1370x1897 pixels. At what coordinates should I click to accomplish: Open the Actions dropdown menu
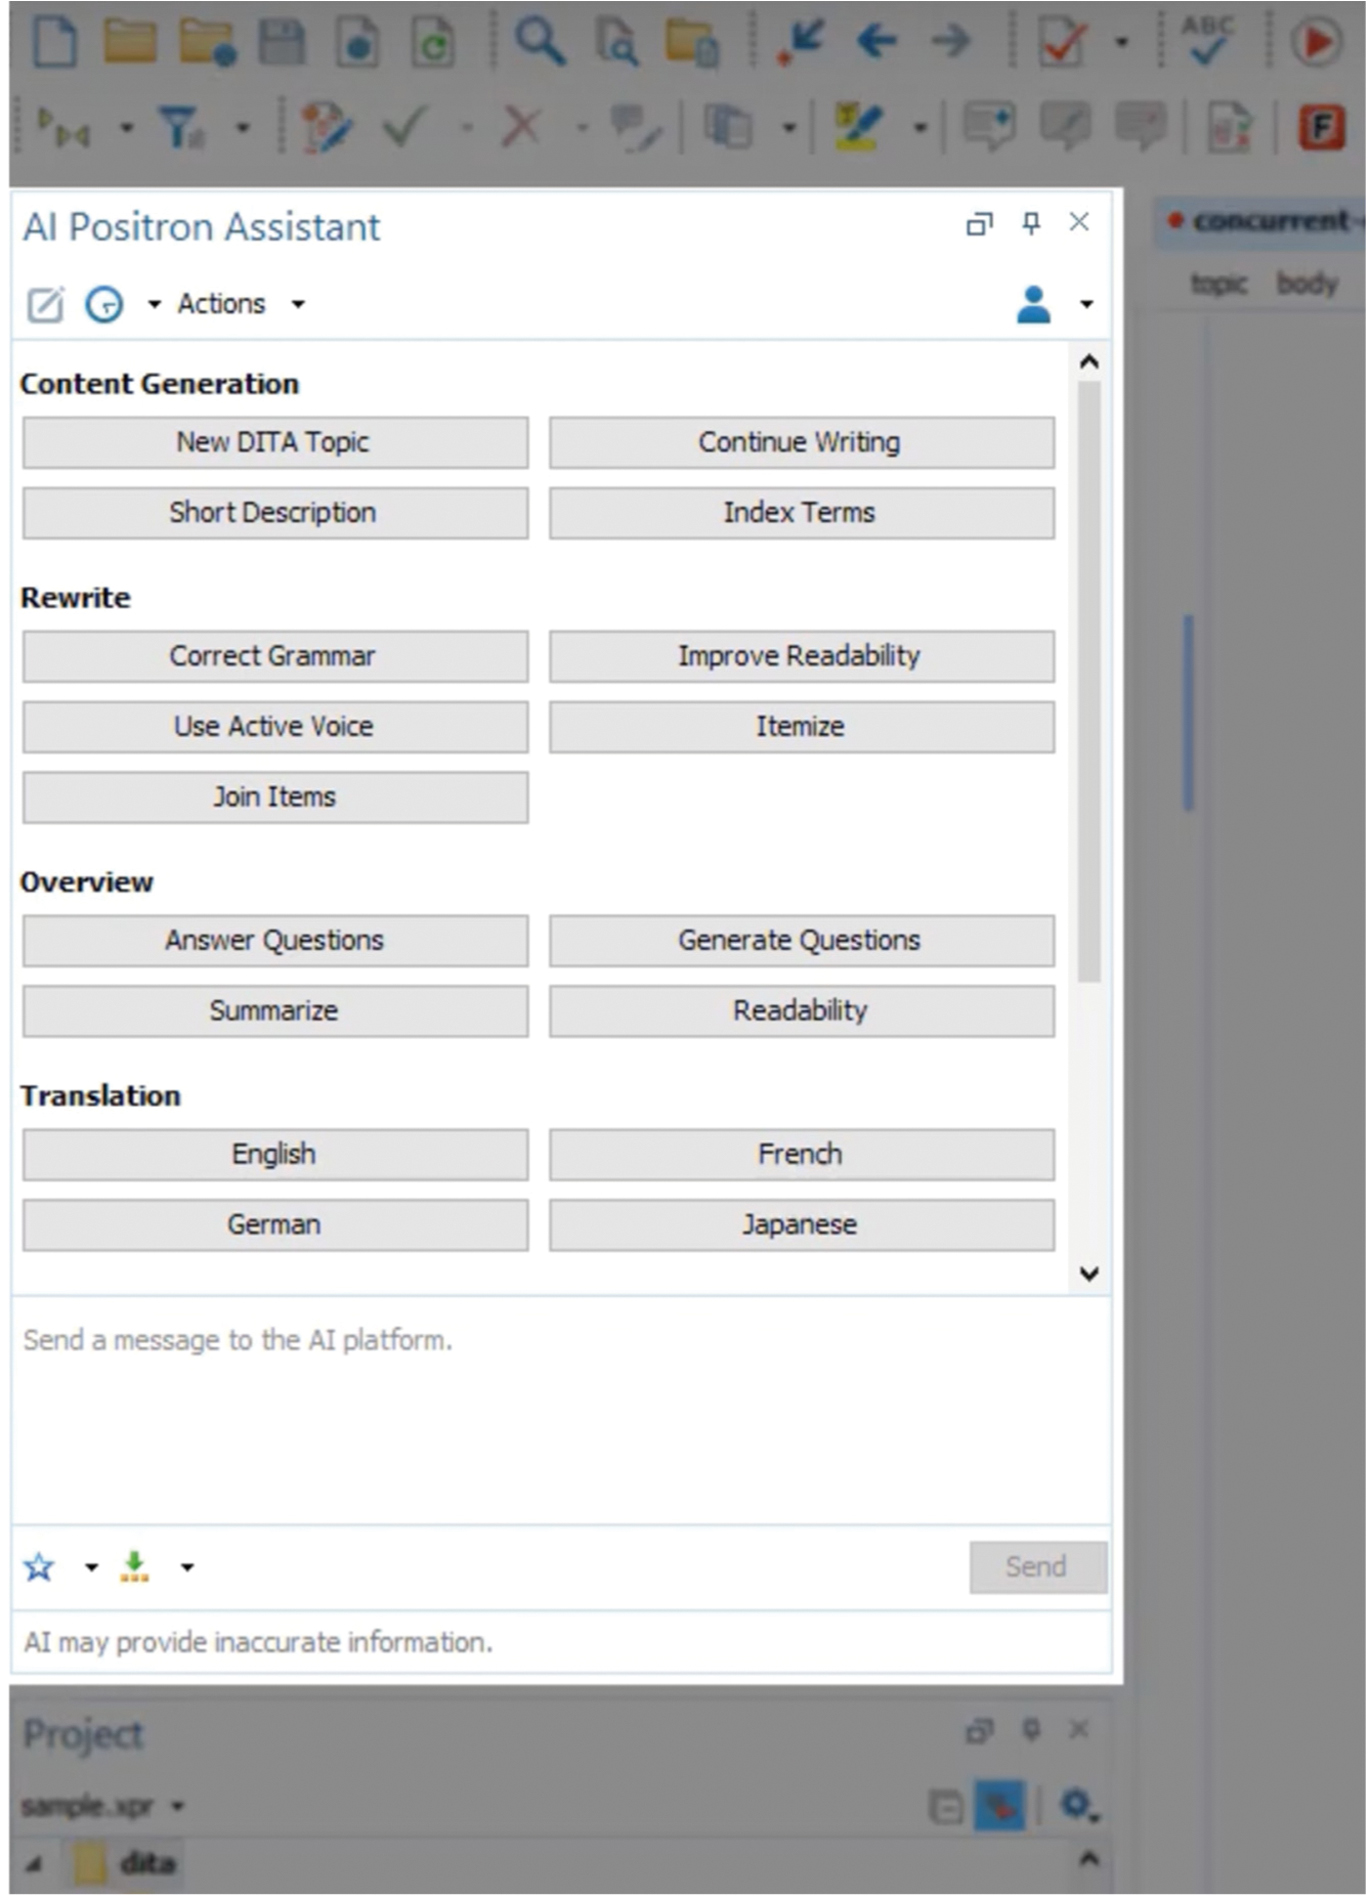coord(241,304)
